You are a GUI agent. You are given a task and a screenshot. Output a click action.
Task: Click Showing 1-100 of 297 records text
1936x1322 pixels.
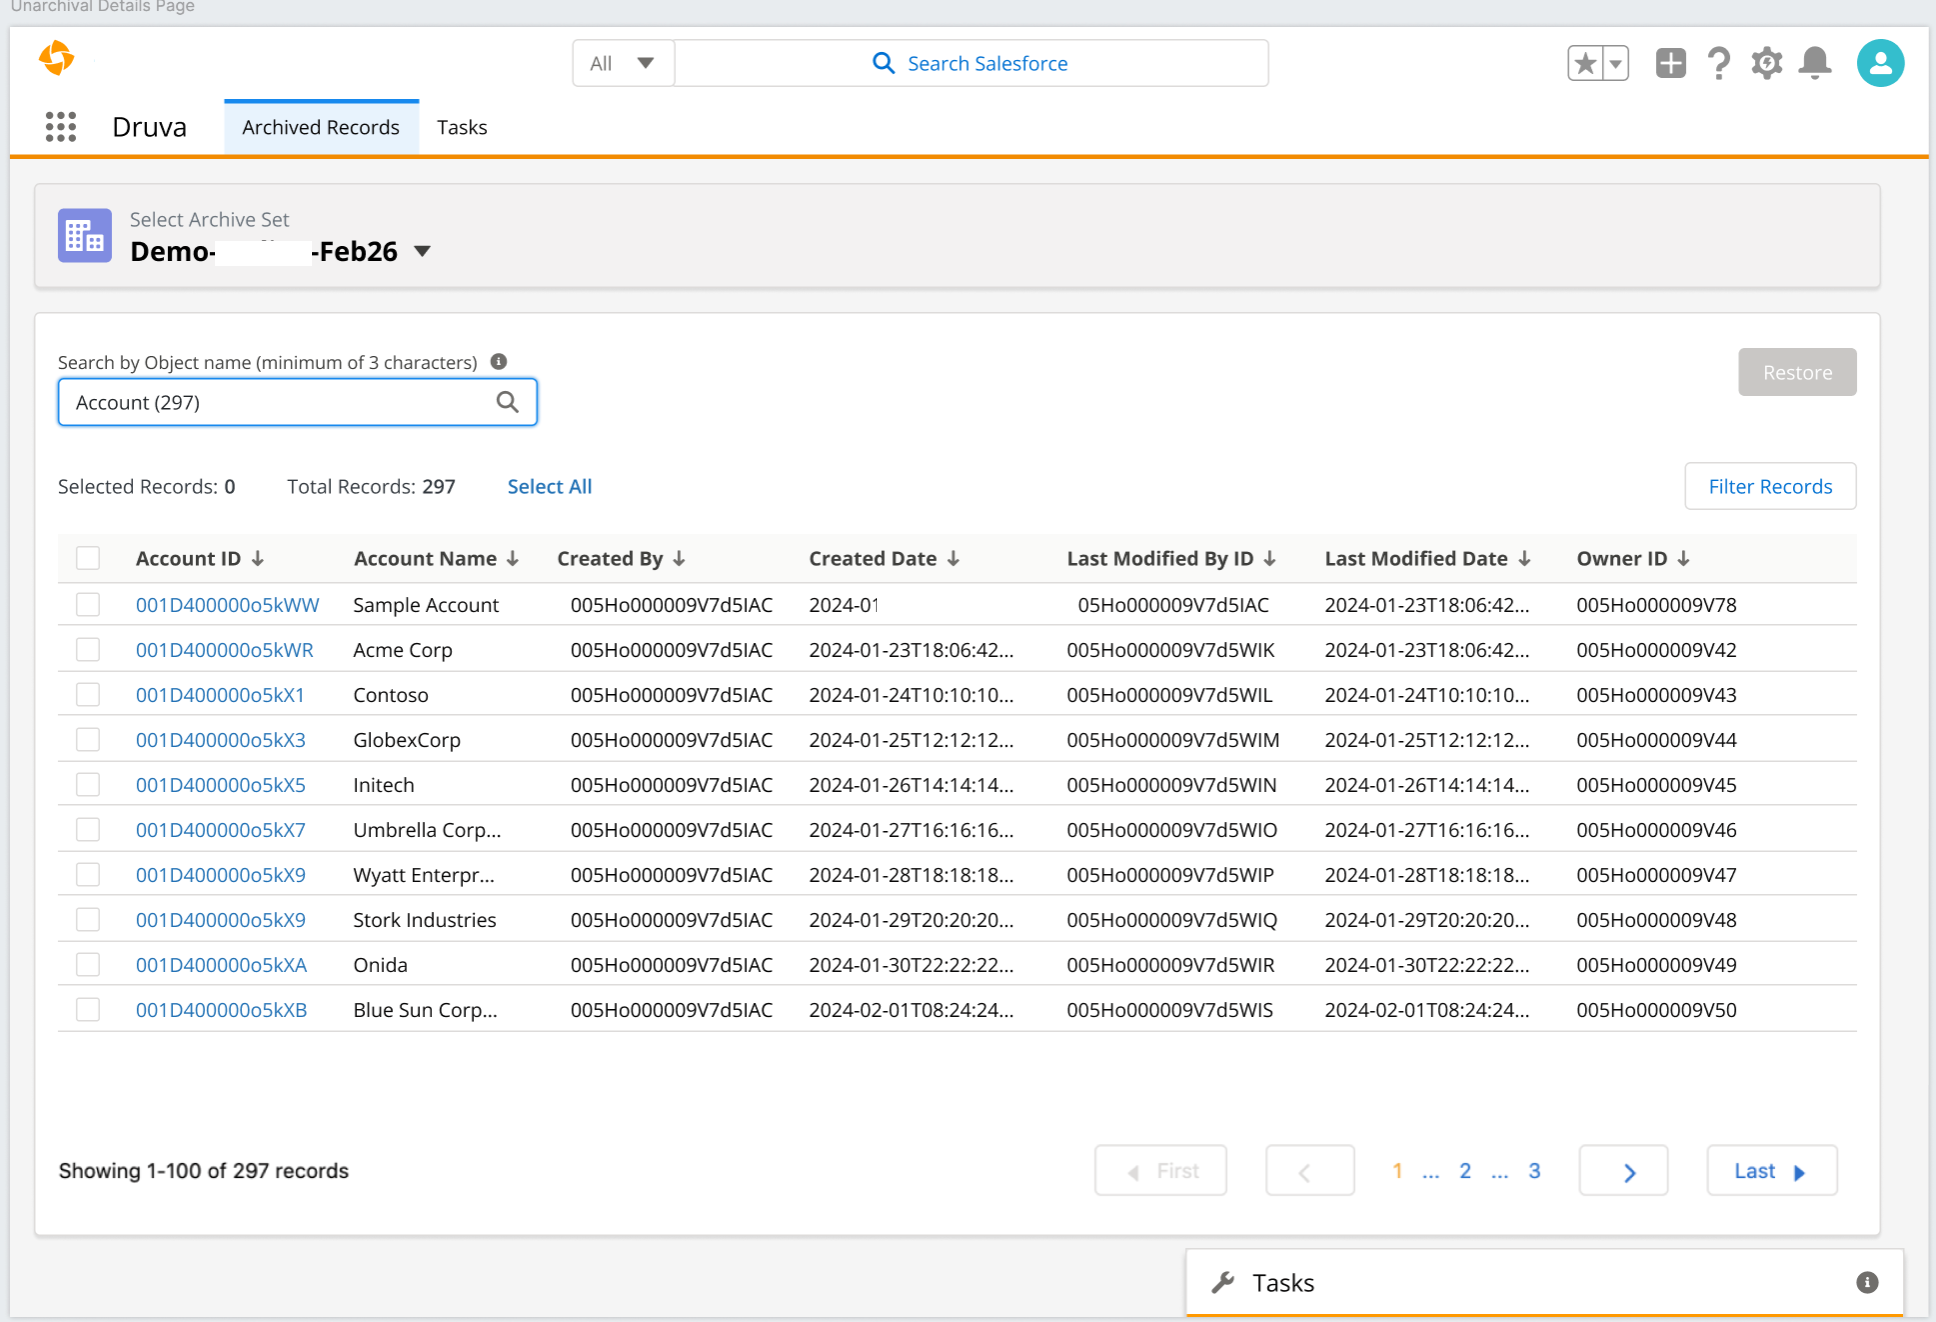(204, 1170)
